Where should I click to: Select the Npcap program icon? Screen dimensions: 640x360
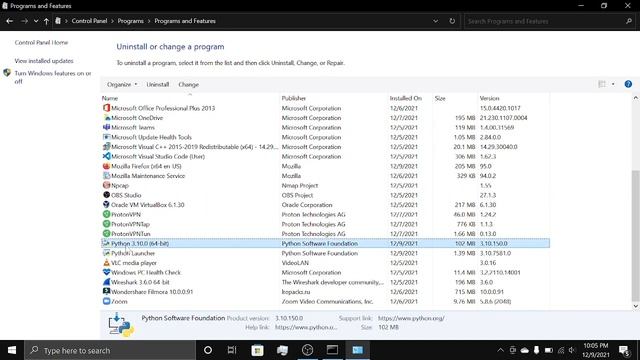[106, 185]
